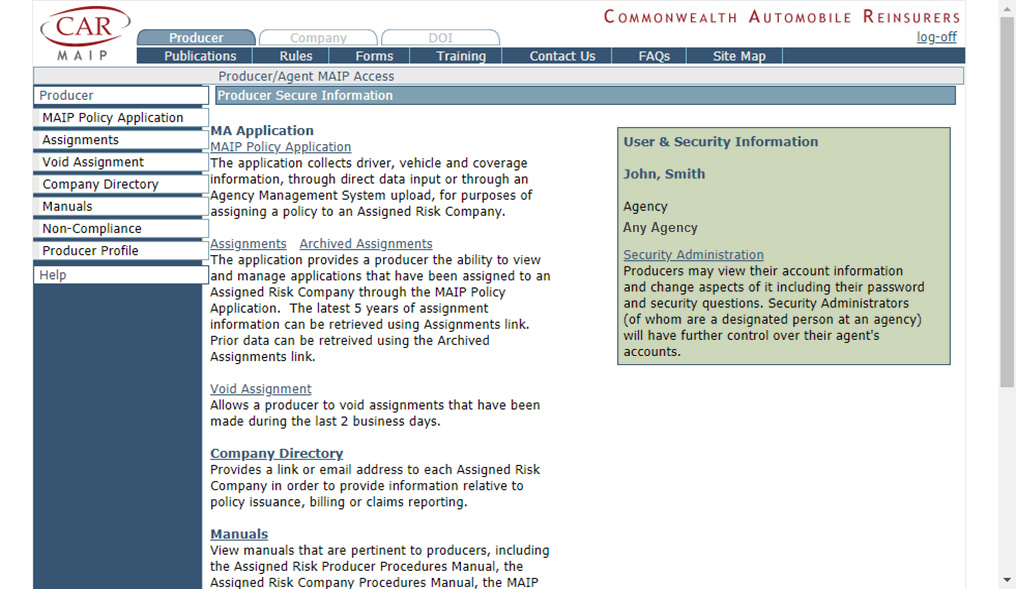Image resolution: width=1016 pixels, height=589 pixels.
Task: Select Producer in the sidebar
Action: tap(121, 95)
